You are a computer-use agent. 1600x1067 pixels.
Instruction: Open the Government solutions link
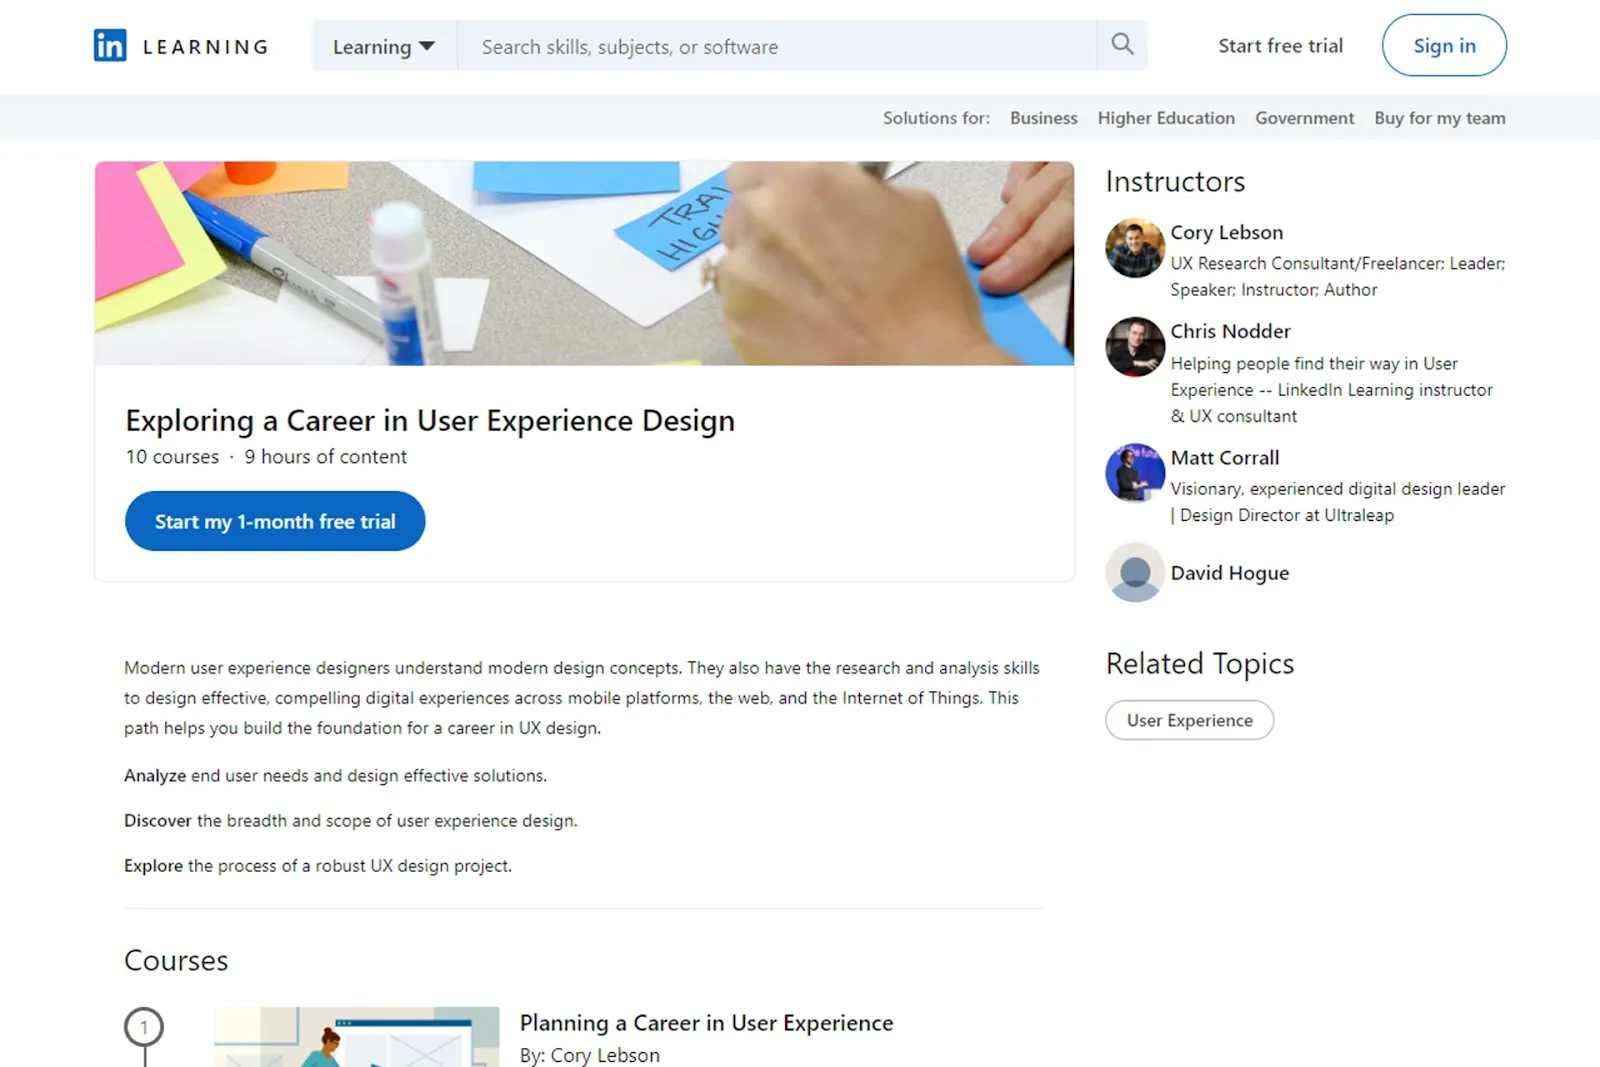tap(1304, 118)
